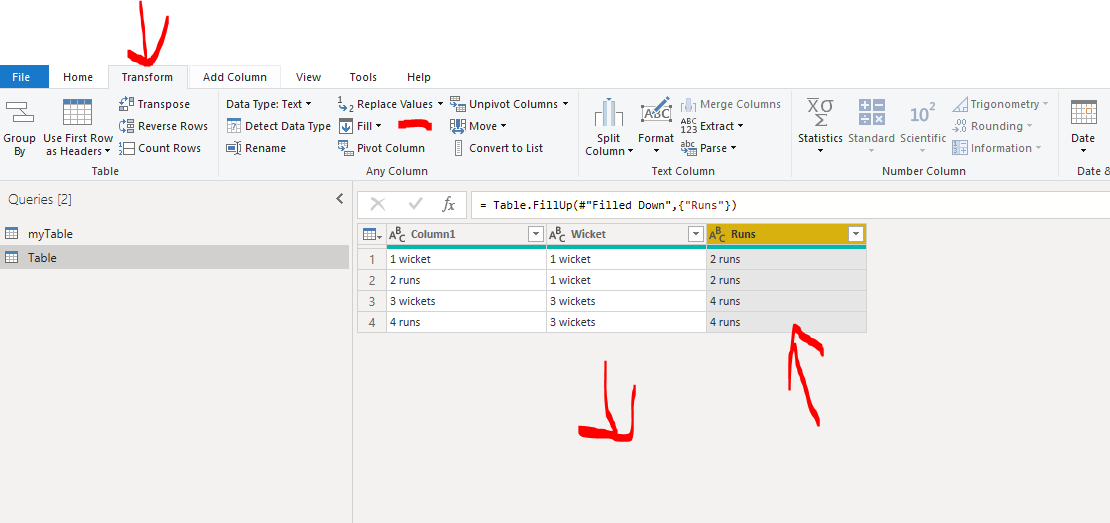Click Count Rows in the ribbon
The width and height of the screenshot is (1110, 523).
159,148
